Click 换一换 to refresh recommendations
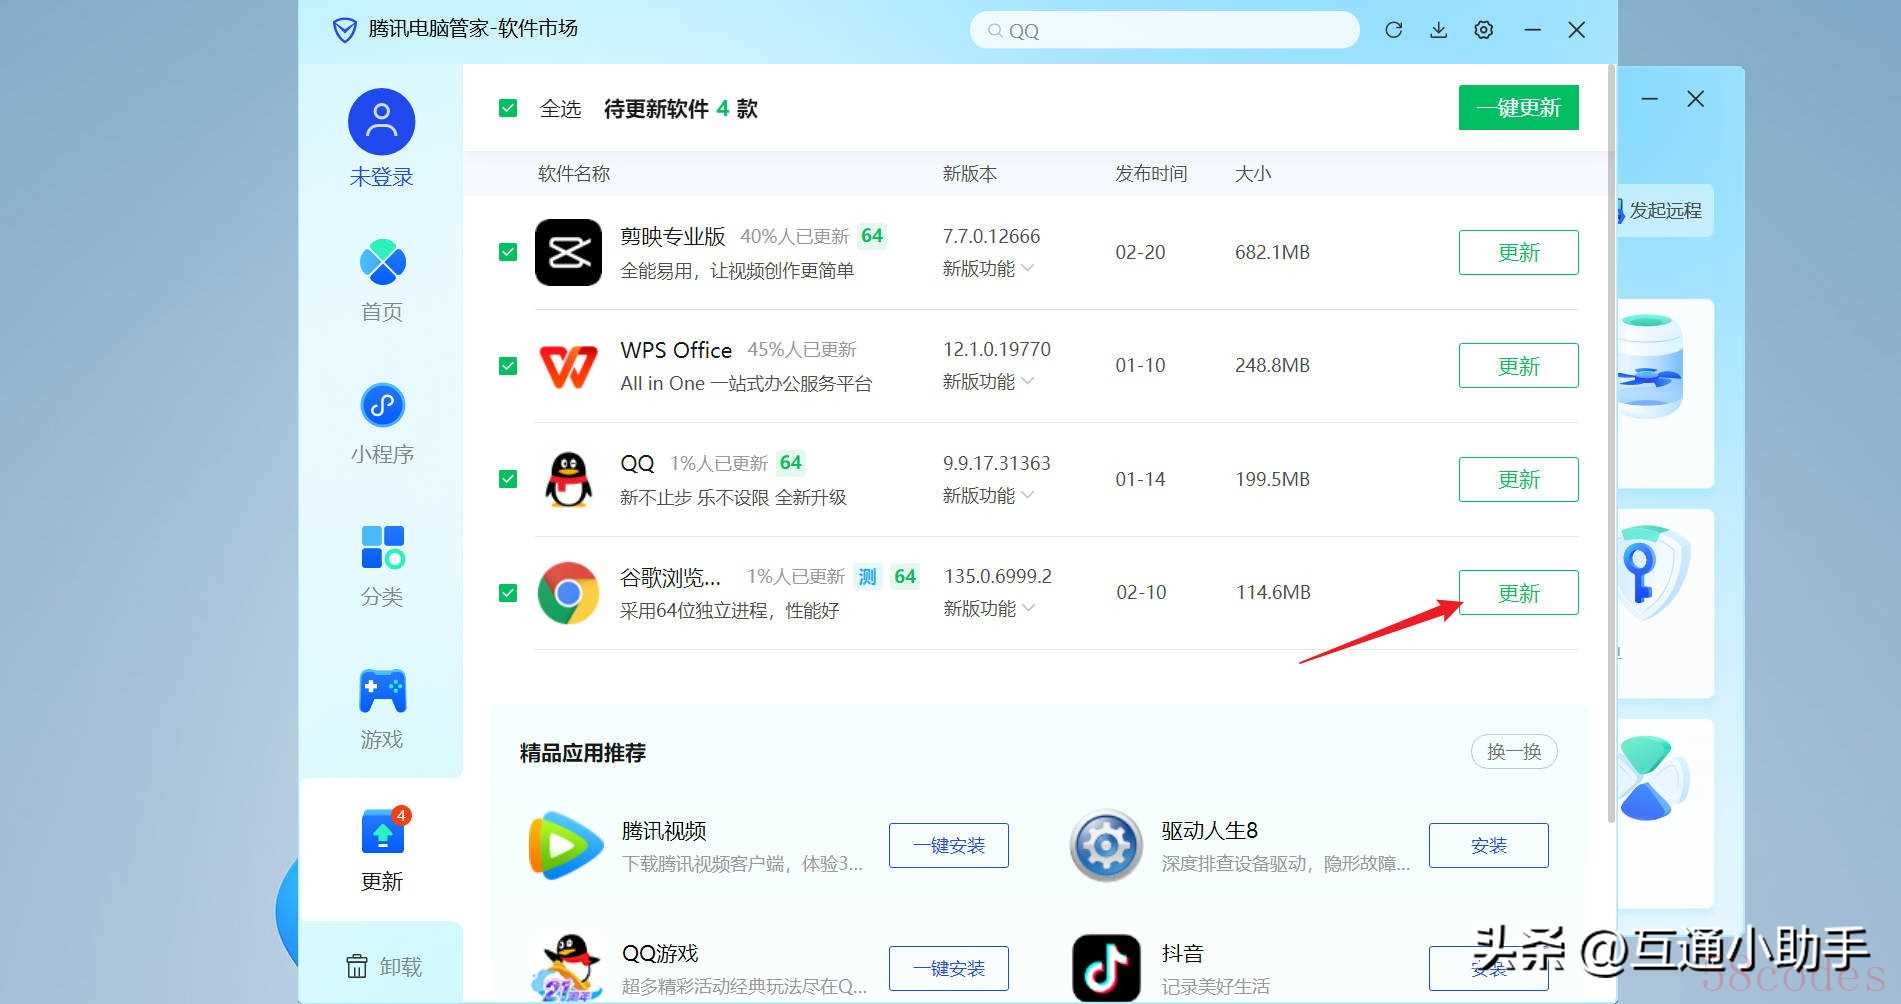Screen dimensions: 1901x1004 (x=1514, y=751)
